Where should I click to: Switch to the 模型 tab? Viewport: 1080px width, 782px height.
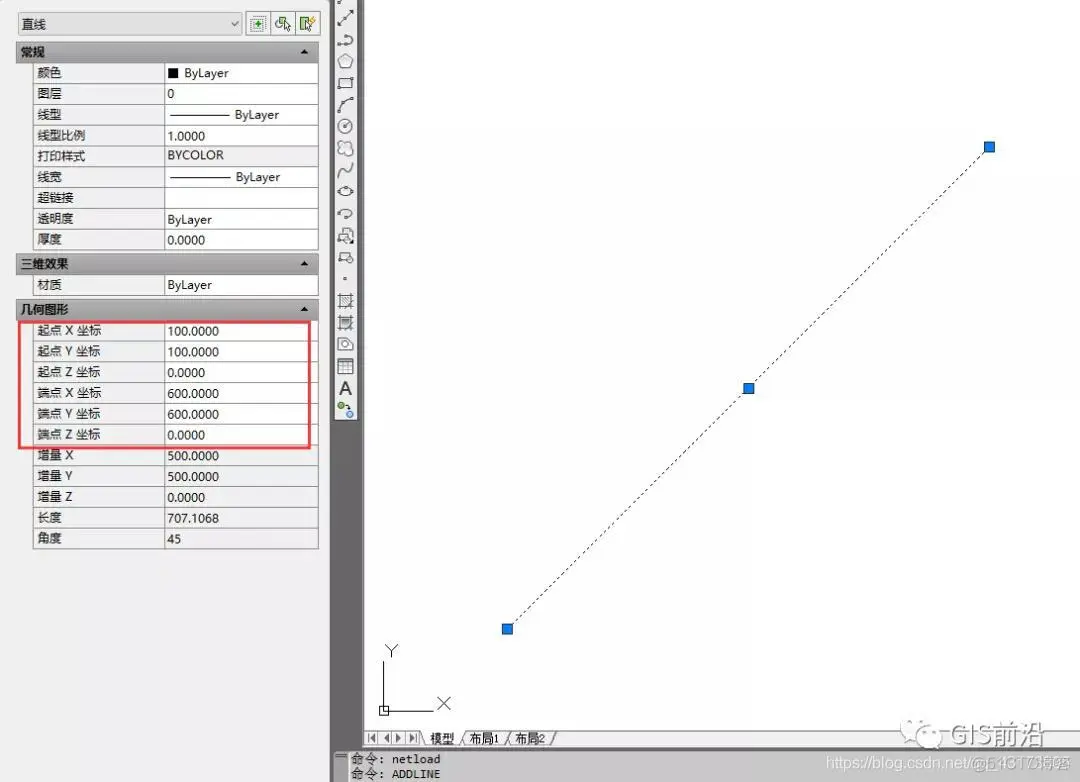click(x=442, y=739)
